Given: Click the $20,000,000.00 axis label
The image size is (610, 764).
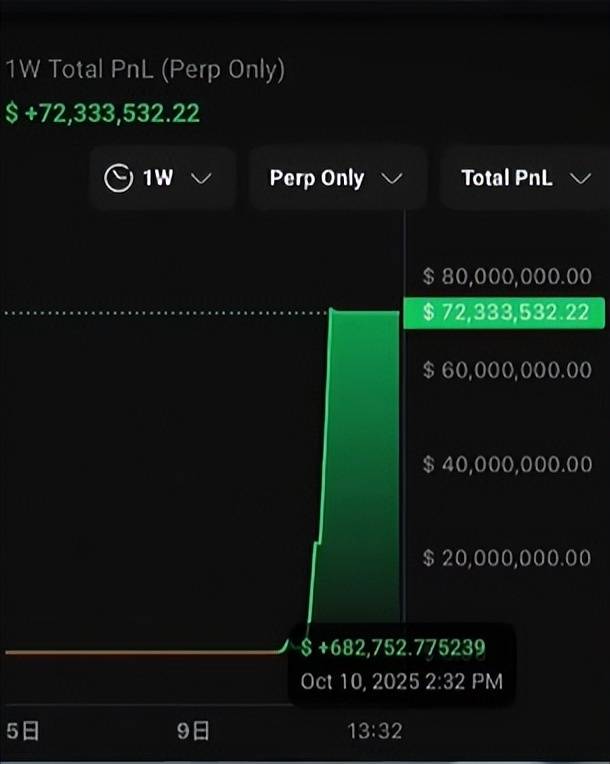Looking at the screenshot, I should (x=508, y=557).
